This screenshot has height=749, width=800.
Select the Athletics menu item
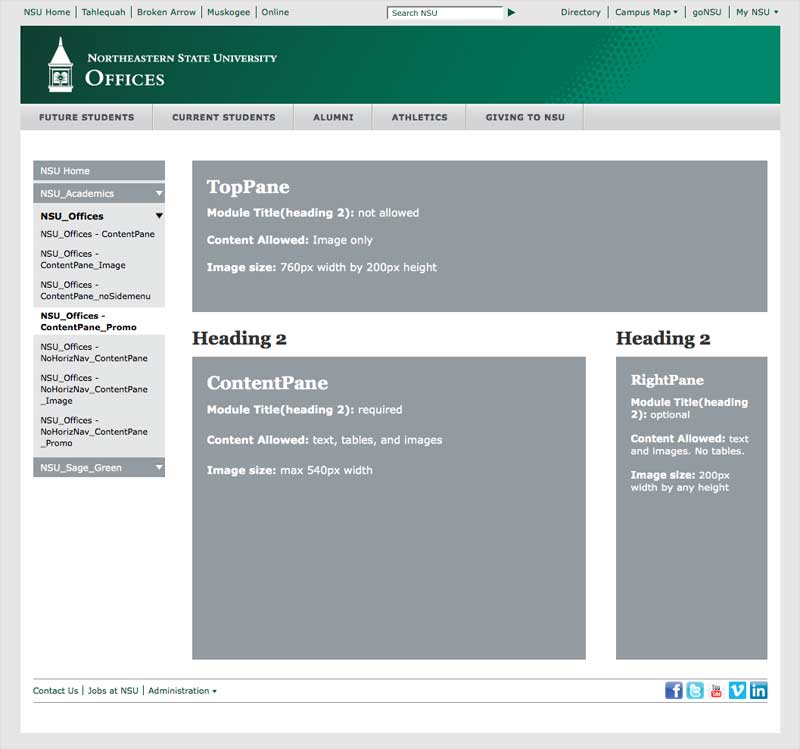[419, 117]
